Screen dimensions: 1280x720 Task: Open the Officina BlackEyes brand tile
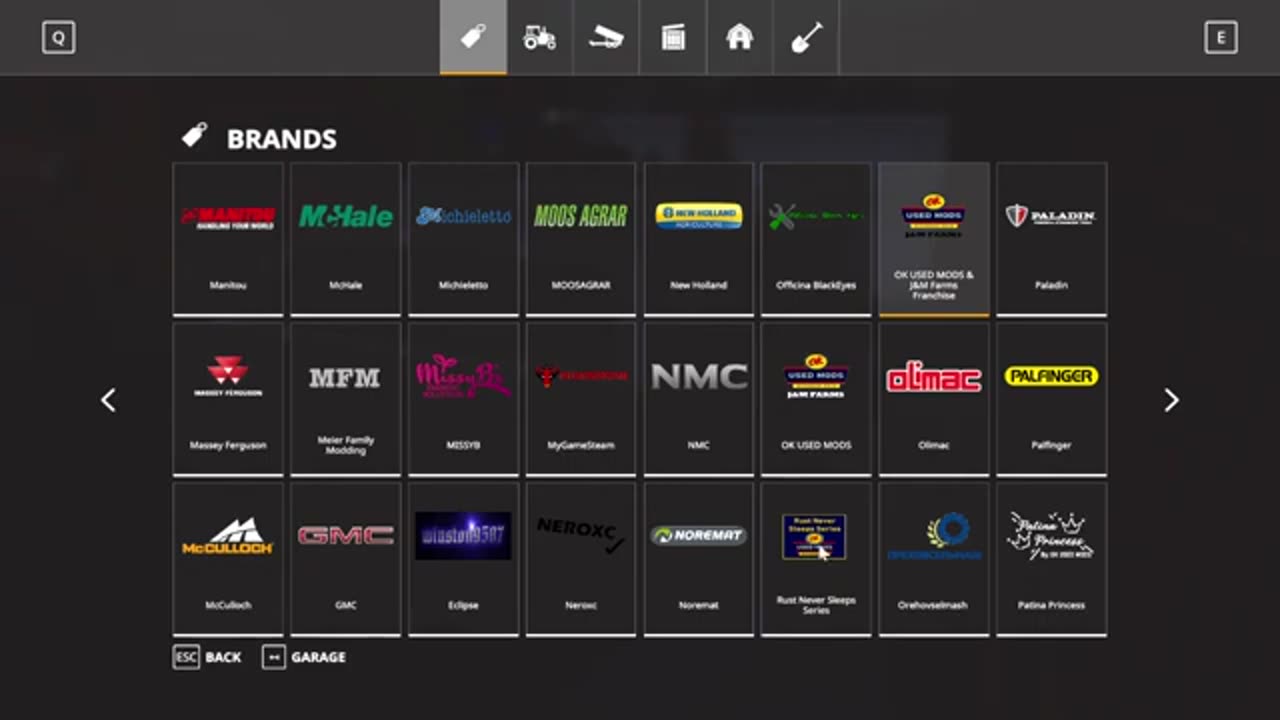(x=816, y=239)
